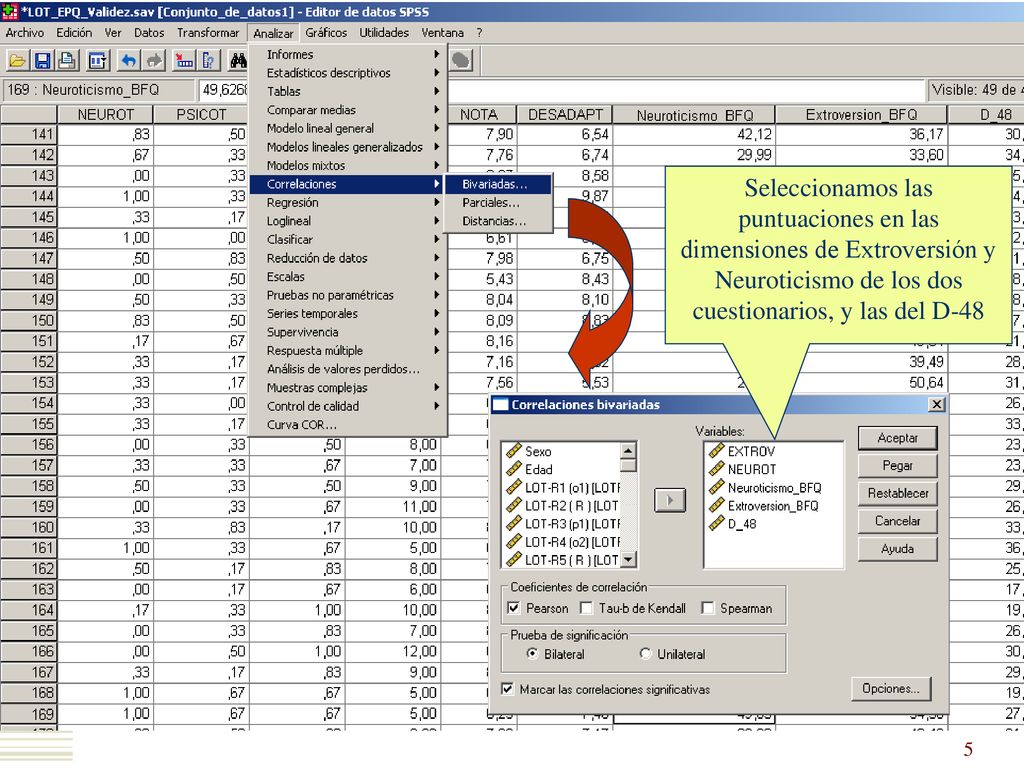Select the LOT-R1 (o1) variable
This screenshot has width=1024, height=768.
click(x=561, y=488)
